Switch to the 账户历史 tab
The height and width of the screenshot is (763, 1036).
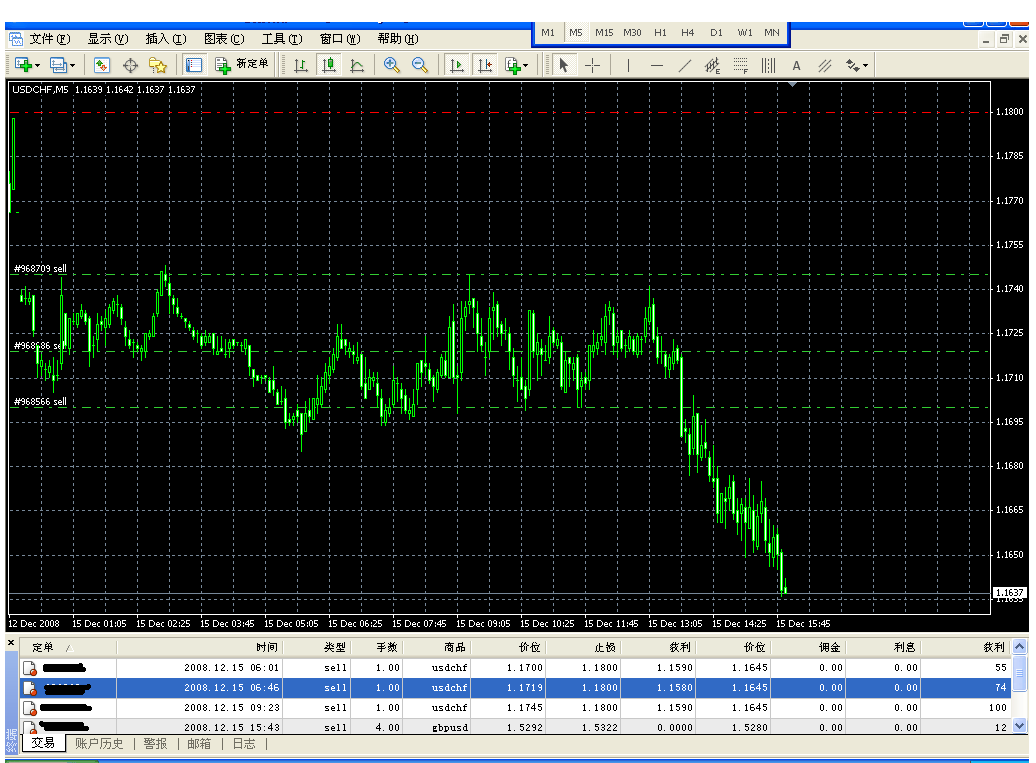click(x=99, y=744)
